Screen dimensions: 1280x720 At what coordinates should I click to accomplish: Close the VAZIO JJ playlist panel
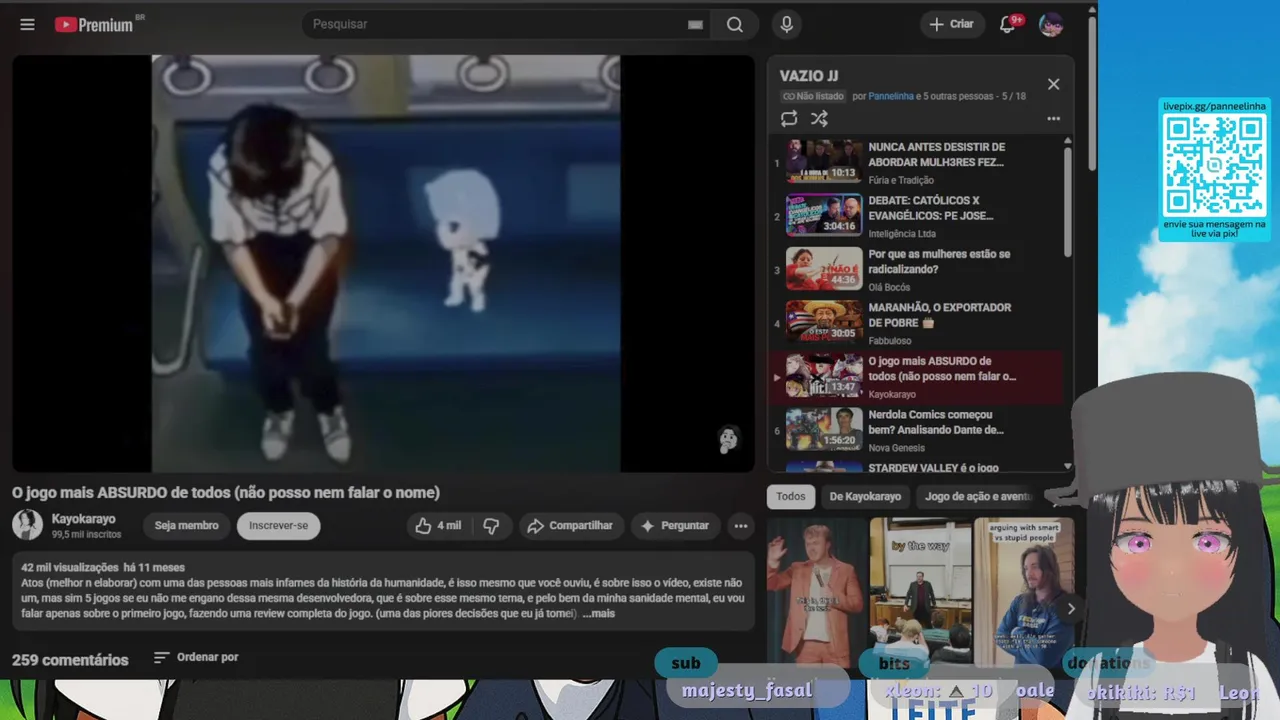(x=1053, y=84)
